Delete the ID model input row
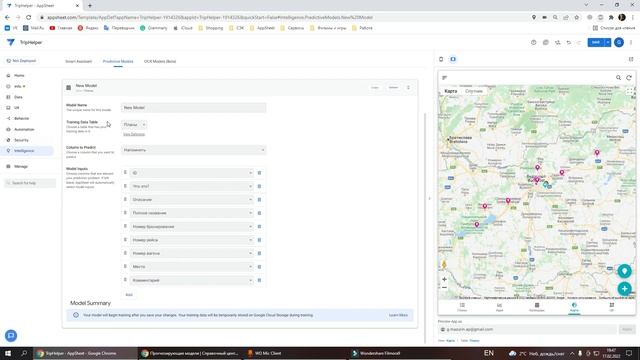Image resolution: width=640 pixels, height=360 pixels. 259,173
